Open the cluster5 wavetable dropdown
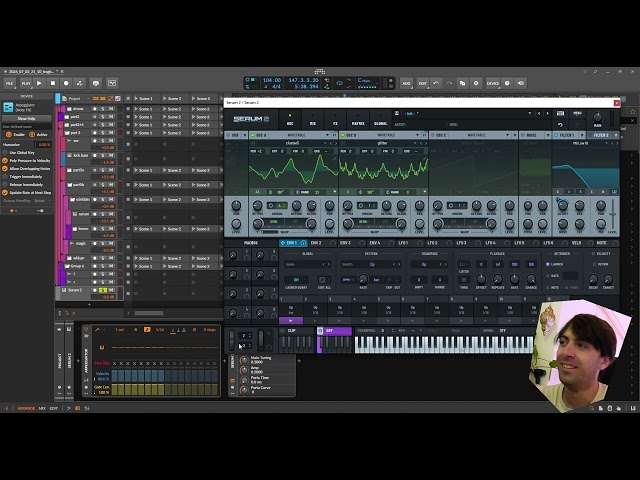640x480 pixels. tap(325, 143)
